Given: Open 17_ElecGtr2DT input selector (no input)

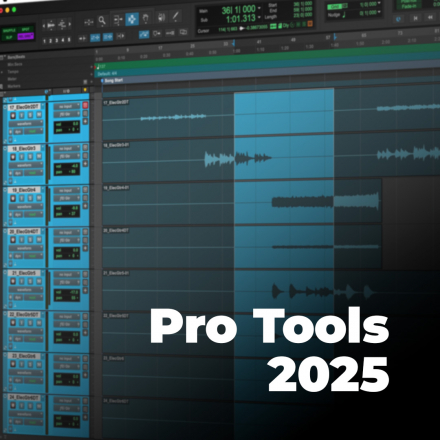Looking at the screenshot, I should 67,106.
